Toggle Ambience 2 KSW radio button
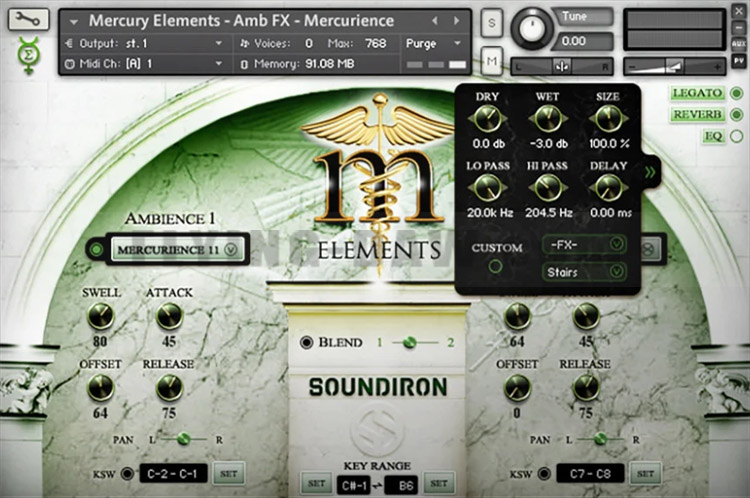 [x=544, y=474]
